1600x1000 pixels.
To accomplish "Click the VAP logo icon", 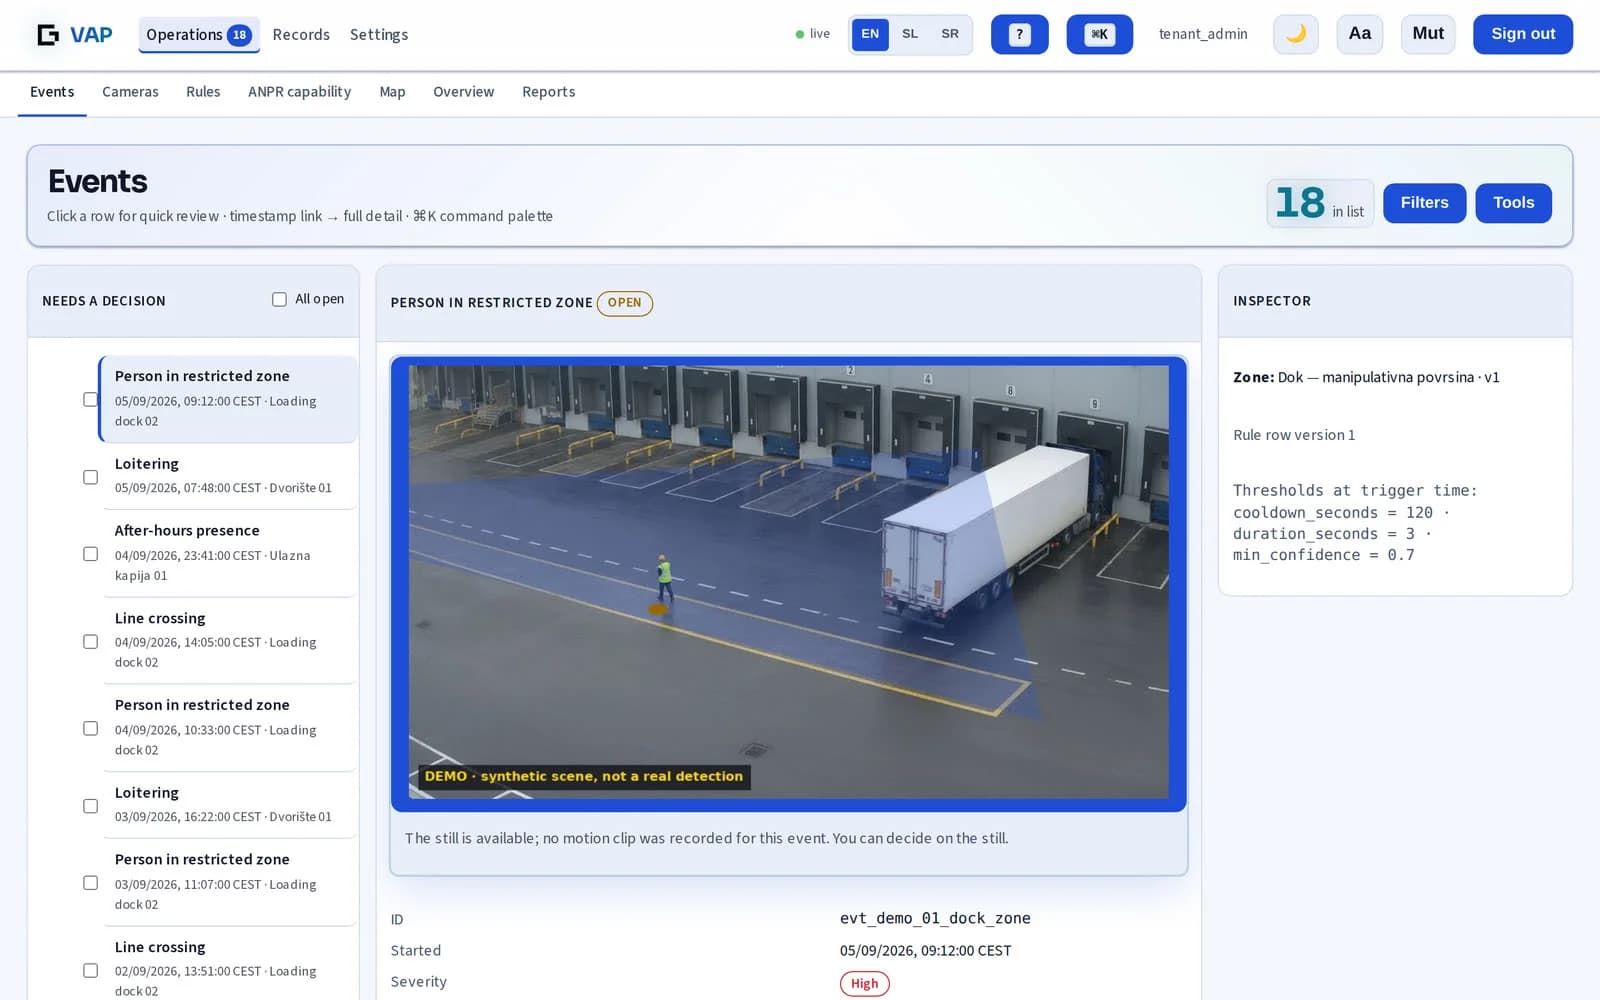I will coord(48,35).
